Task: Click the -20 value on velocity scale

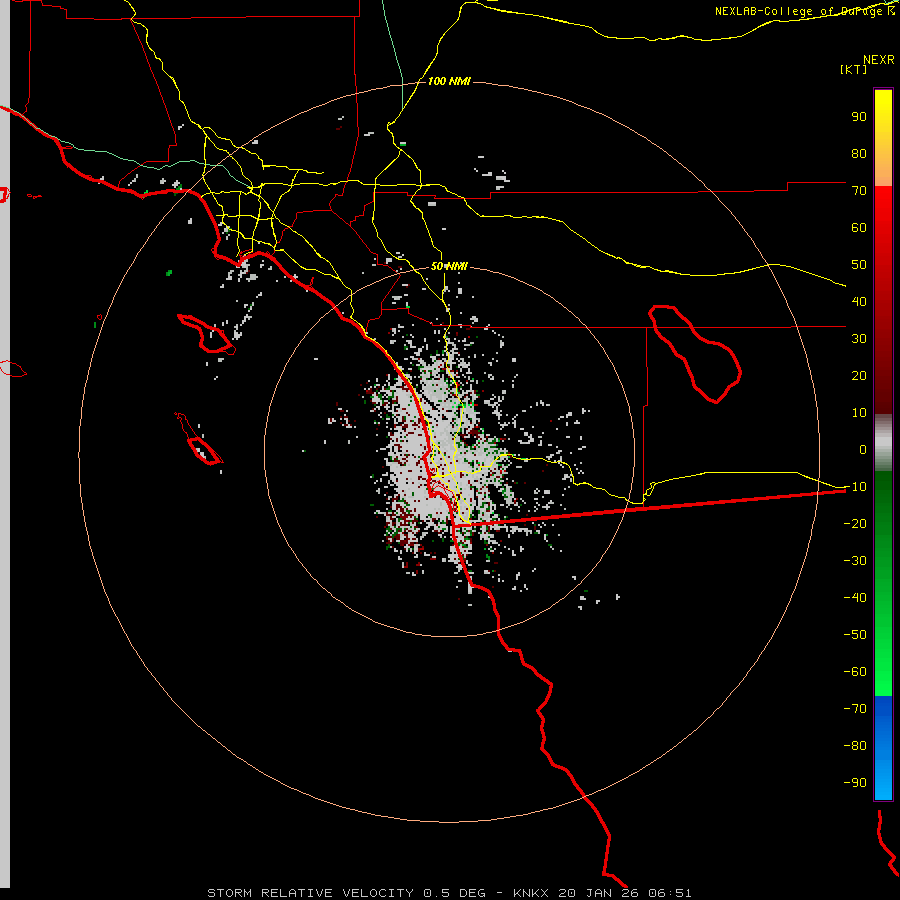Action: (855, 524)
